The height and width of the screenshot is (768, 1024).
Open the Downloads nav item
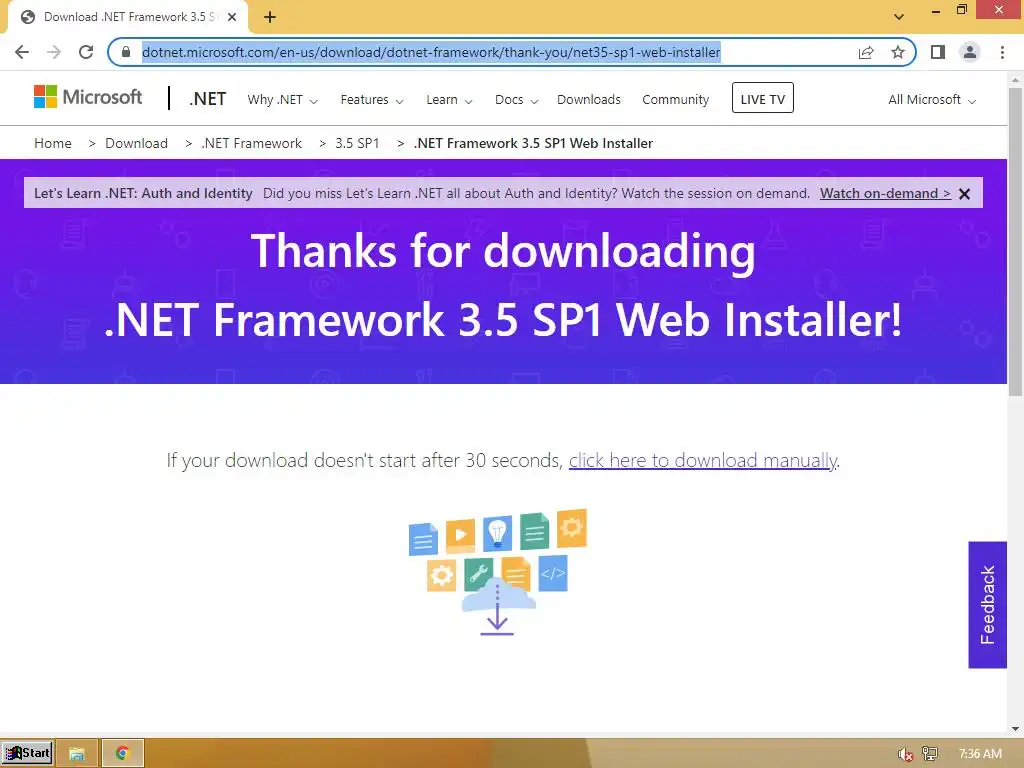point(588,99)
